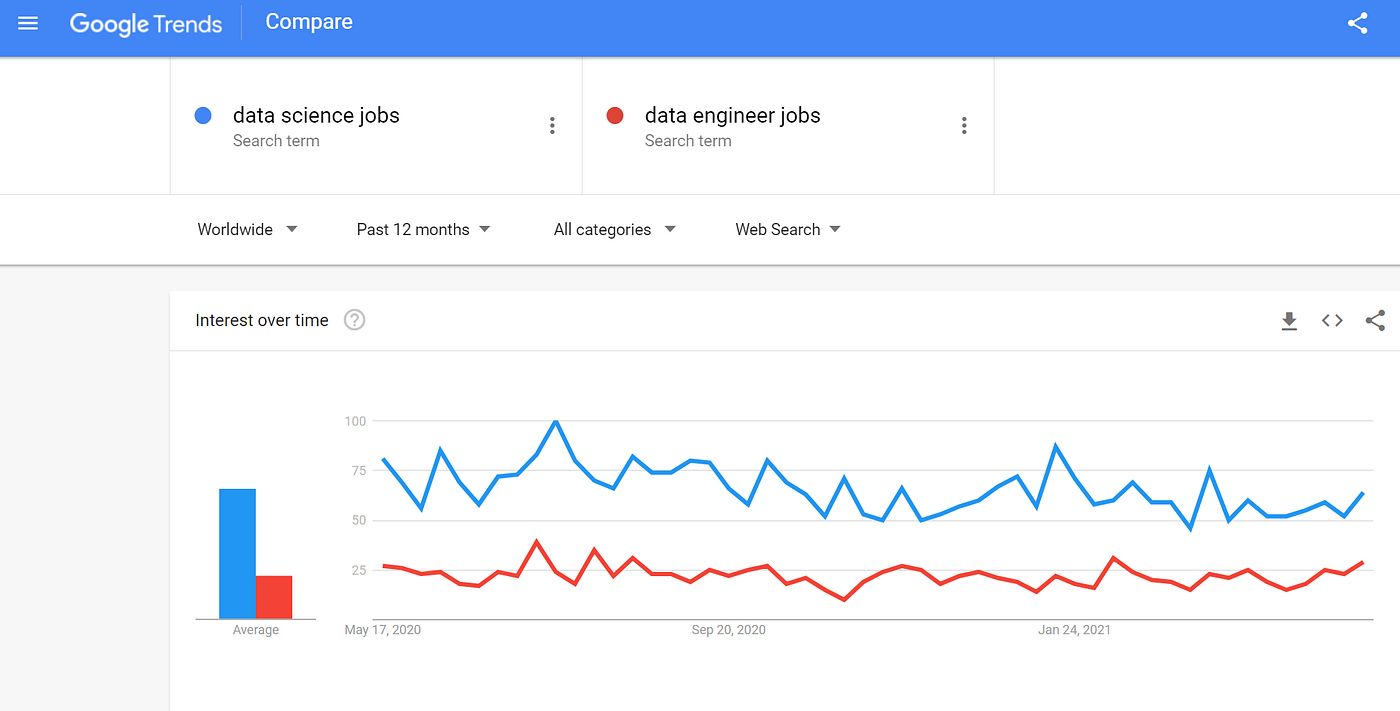Viewport: 1400px width, 711px height.
Task: Click the share icon in blue header
Action: tap(1357, 23)
